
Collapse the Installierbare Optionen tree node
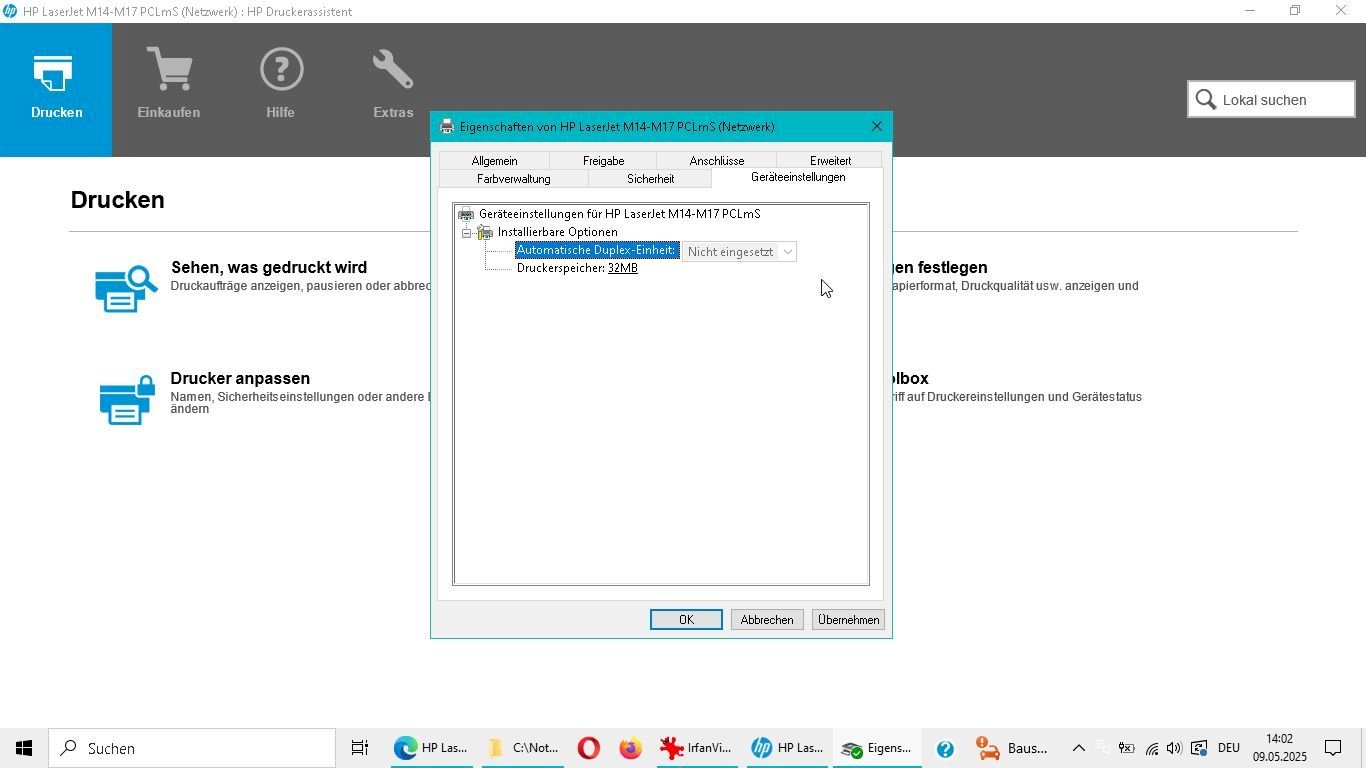click(x=466, y=233)
